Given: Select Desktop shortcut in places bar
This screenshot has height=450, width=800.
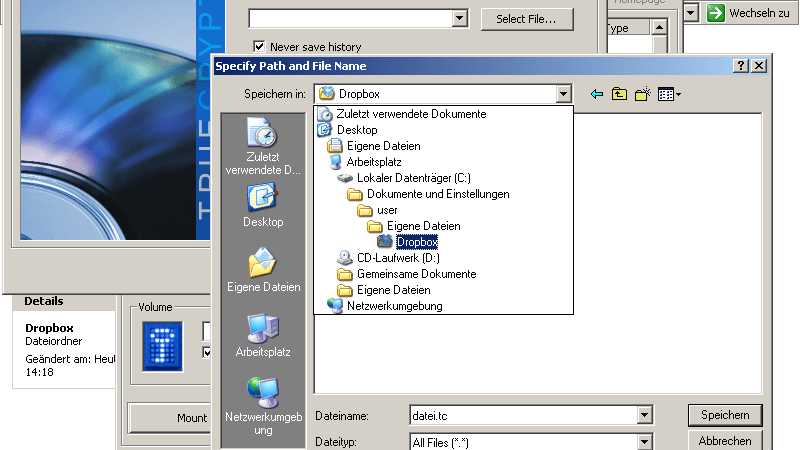Looking at the screenshot, I should click(x=263, y=206).
